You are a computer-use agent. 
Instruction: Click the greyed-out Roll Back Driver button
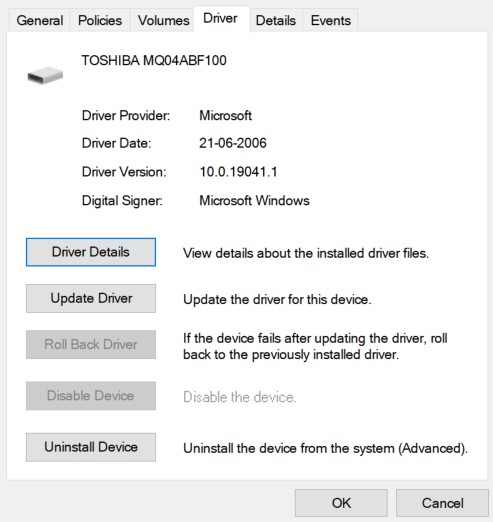[x=91, y=344]
